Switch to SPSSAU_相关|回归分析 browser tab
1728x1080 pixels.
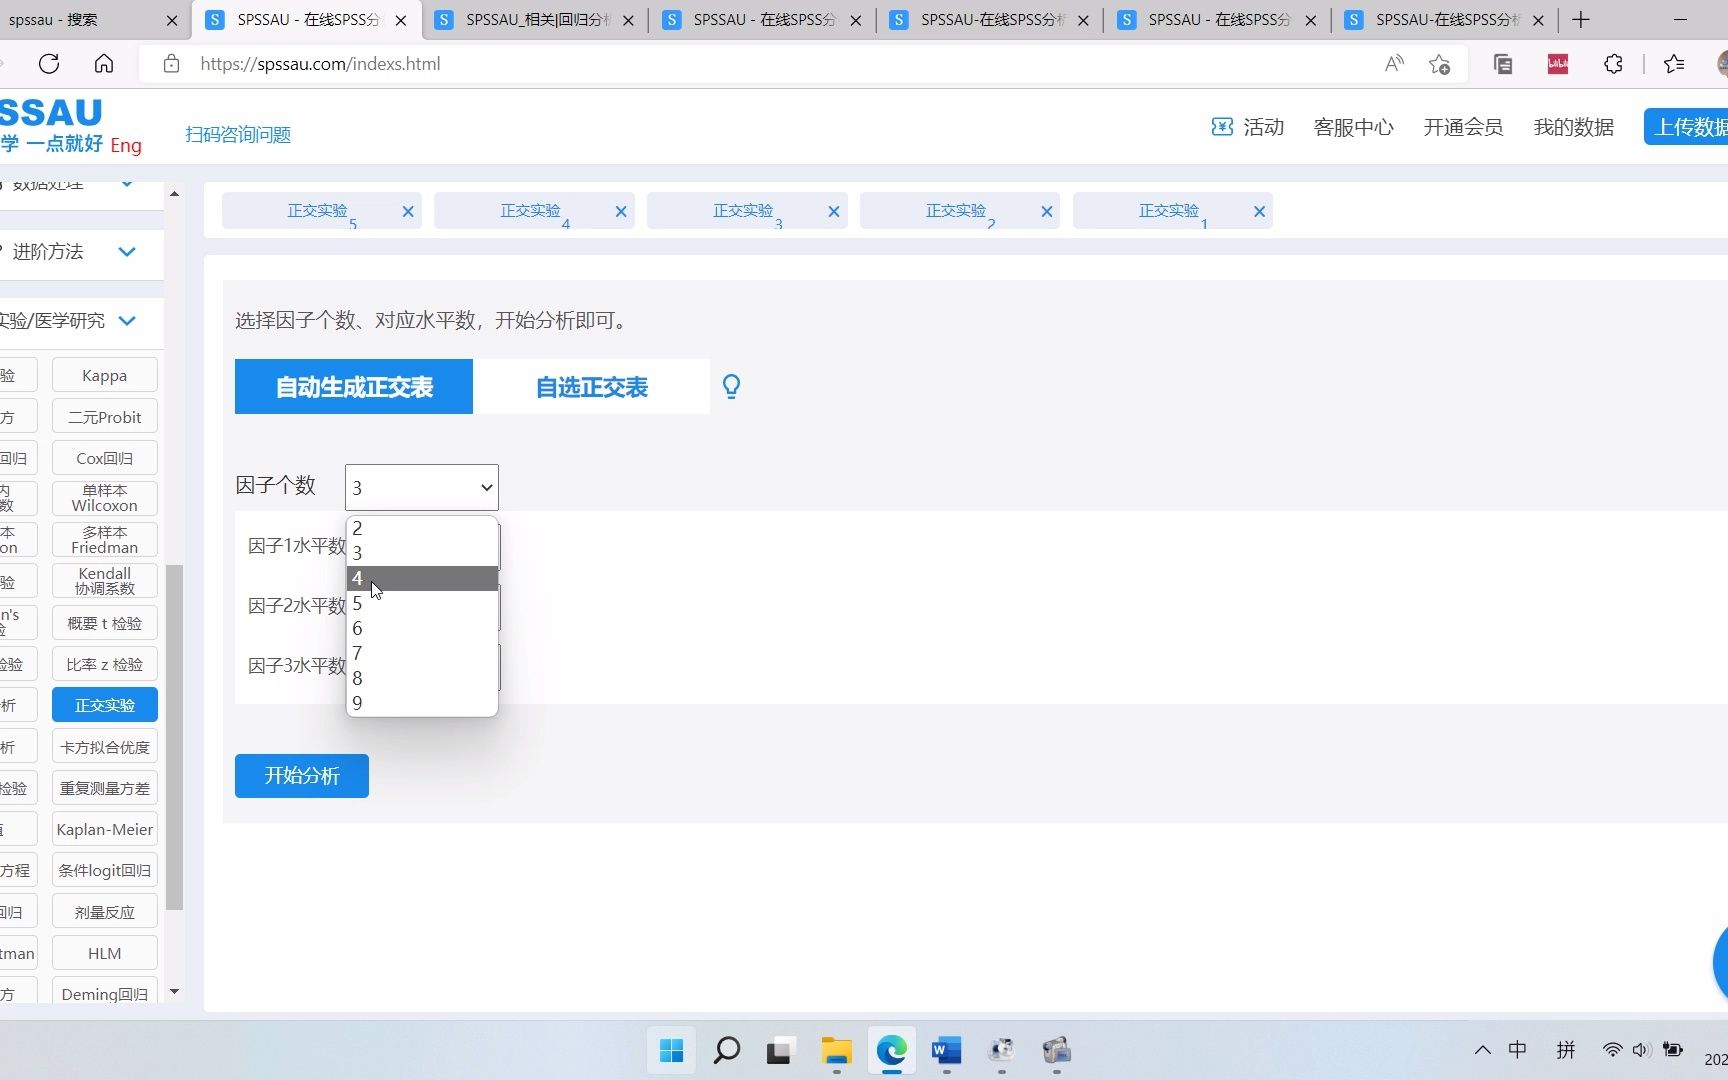pos(535,20)
